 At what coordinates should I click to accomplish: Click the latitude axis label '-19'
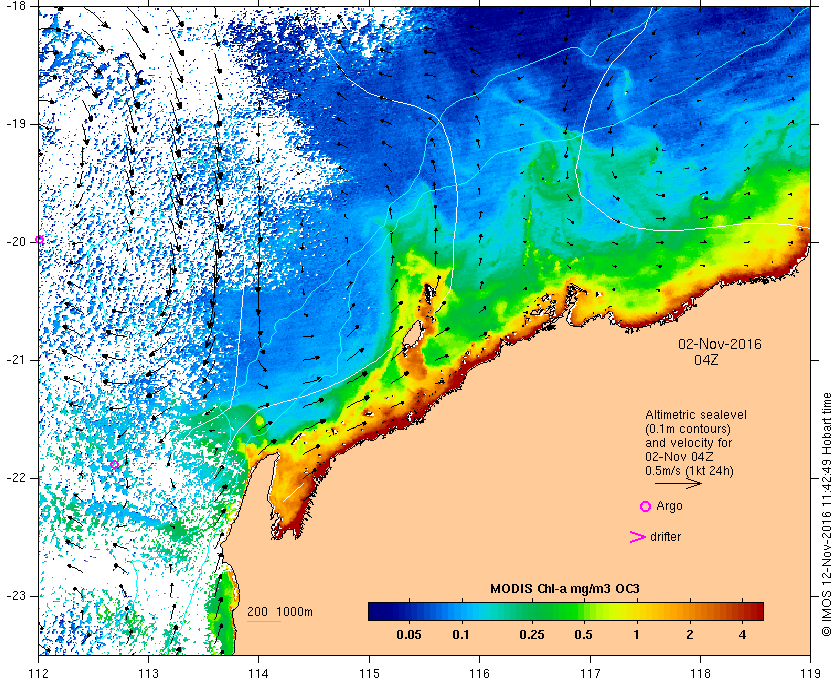coord(15,124)
